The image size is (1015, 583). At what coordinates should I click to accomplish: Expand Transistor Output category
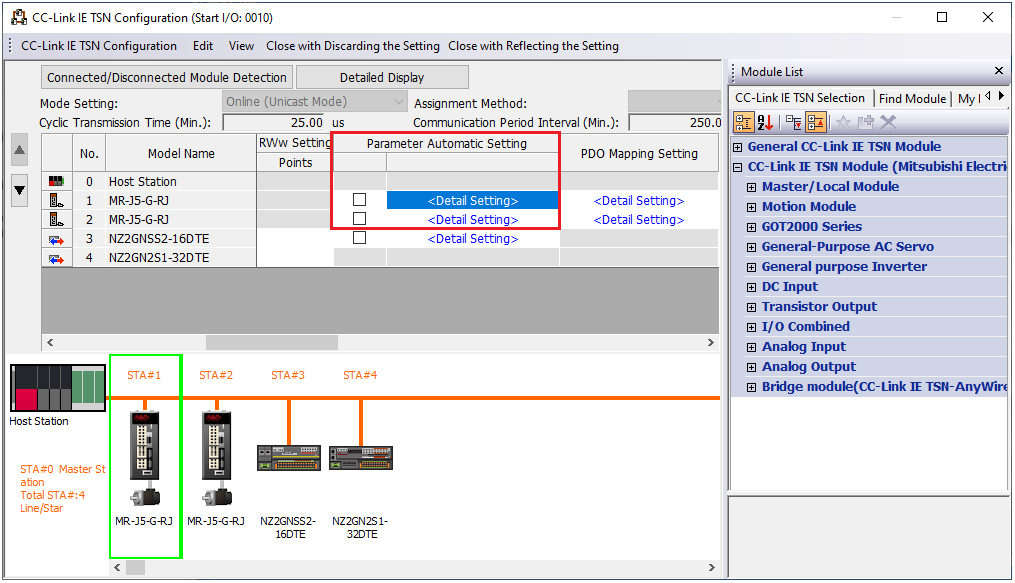(x=752, y=307)
